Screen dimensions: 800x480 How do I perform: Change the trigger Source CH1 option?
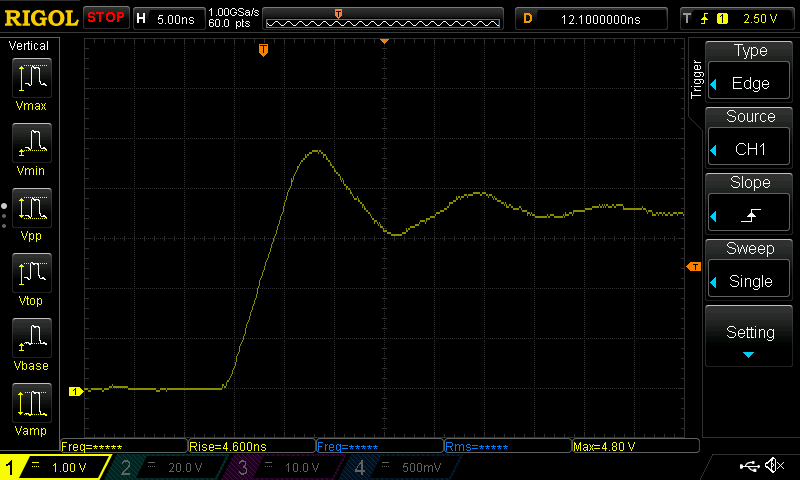[x=750, y=138]
